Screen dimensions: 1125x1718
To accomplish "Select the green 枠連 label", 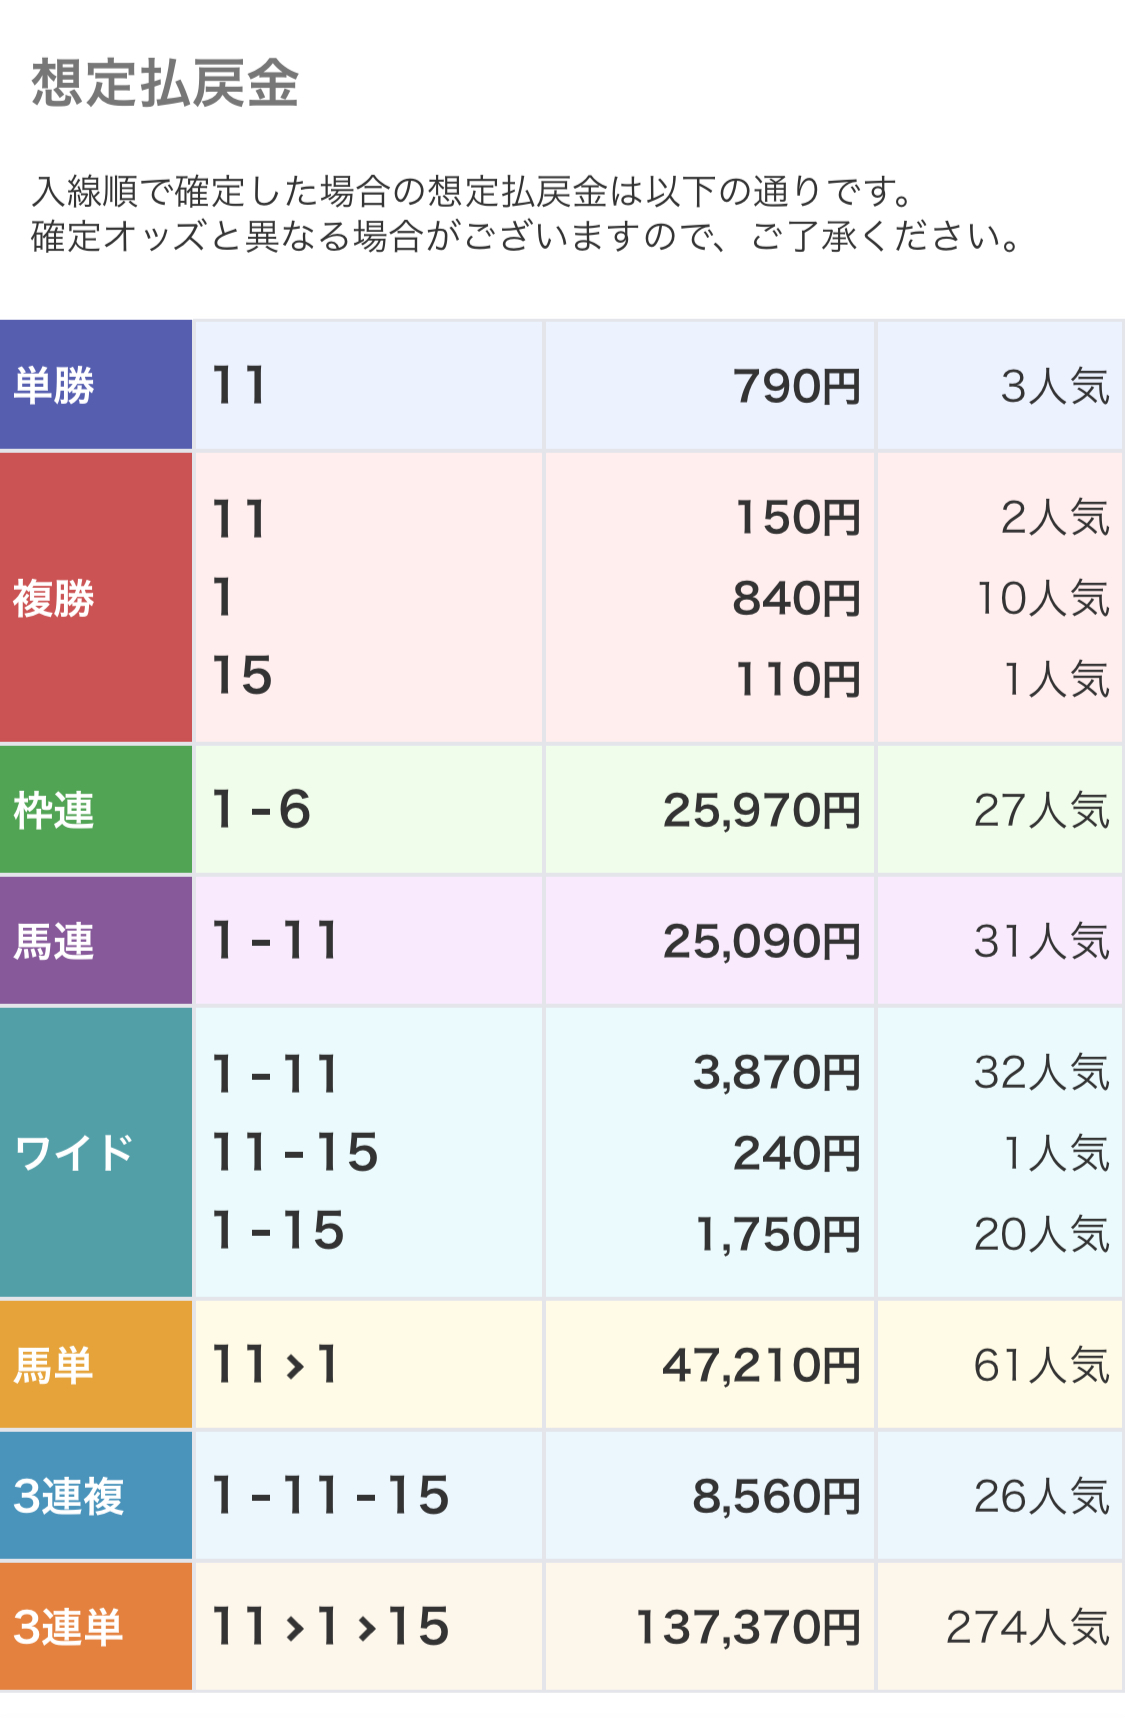I will pos(54,810).
